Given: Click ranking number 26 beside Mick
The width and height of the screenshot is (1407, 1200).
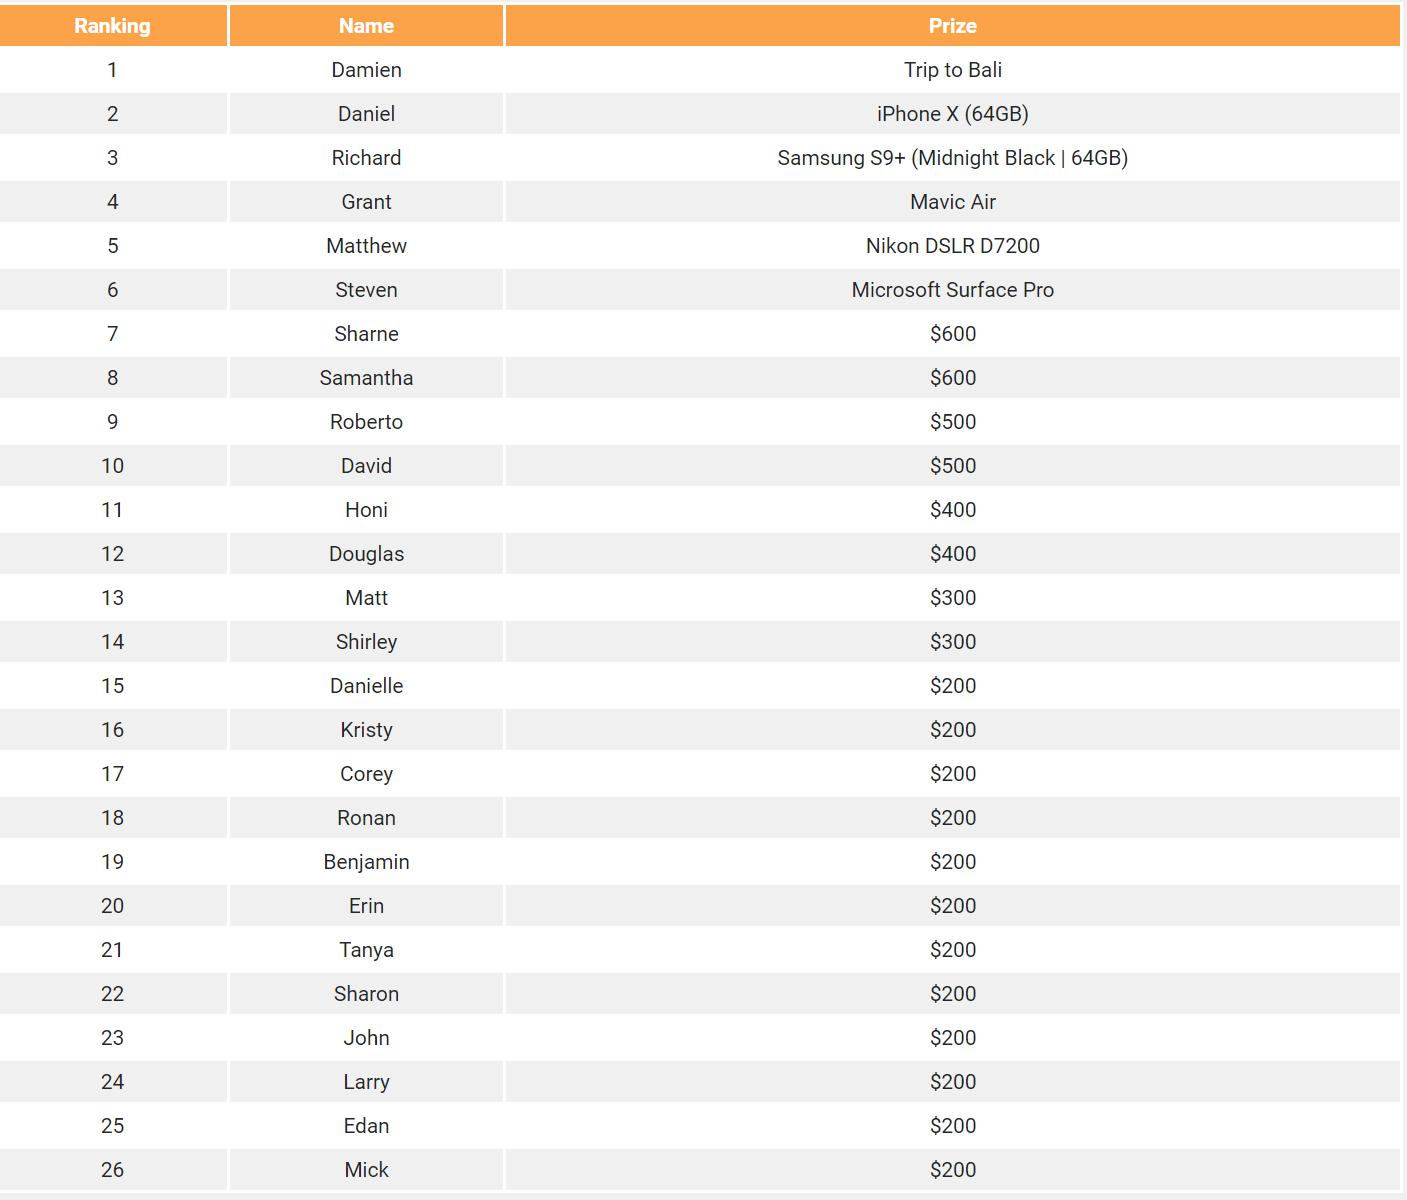Looking at the screenshot, I should [112, 1170].
